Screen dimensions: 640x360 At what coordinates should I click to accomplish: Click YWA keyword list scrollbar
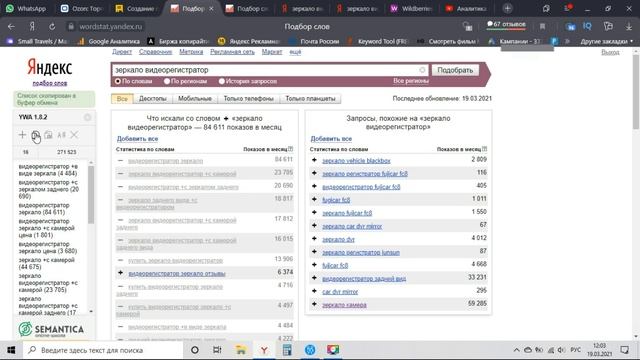tap(91, 195)
